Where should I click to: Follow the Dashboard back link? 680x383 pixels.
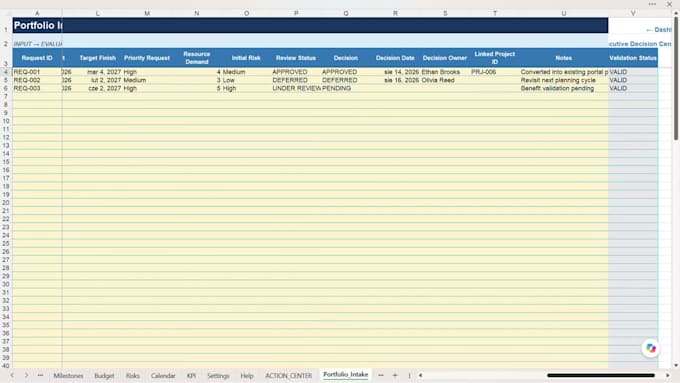pos(659,29)
